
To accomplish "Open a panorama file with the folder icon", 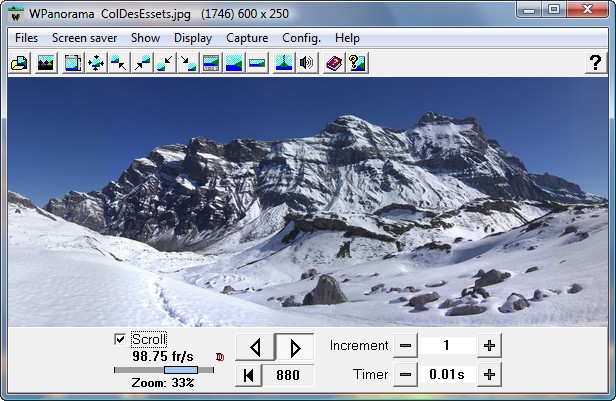I will click(19, 63).
